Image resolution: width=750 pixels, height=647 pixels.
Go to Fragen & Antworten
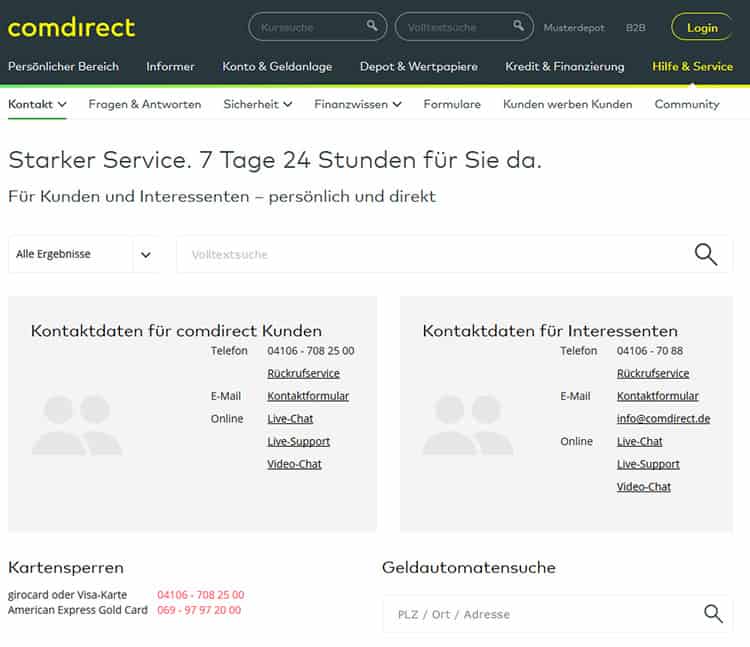145,104
